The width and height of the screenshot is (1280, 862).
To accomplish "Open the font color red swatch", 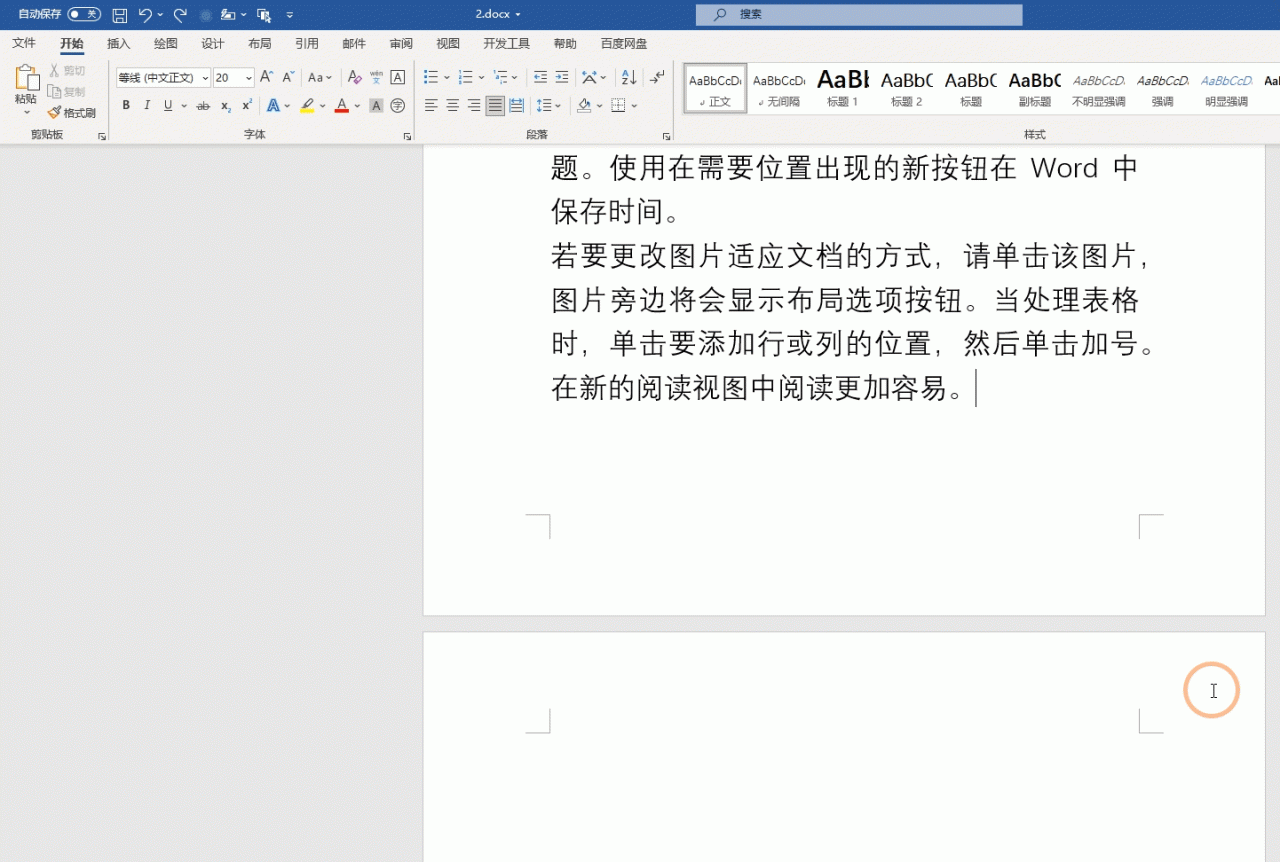I will [341, 105].
